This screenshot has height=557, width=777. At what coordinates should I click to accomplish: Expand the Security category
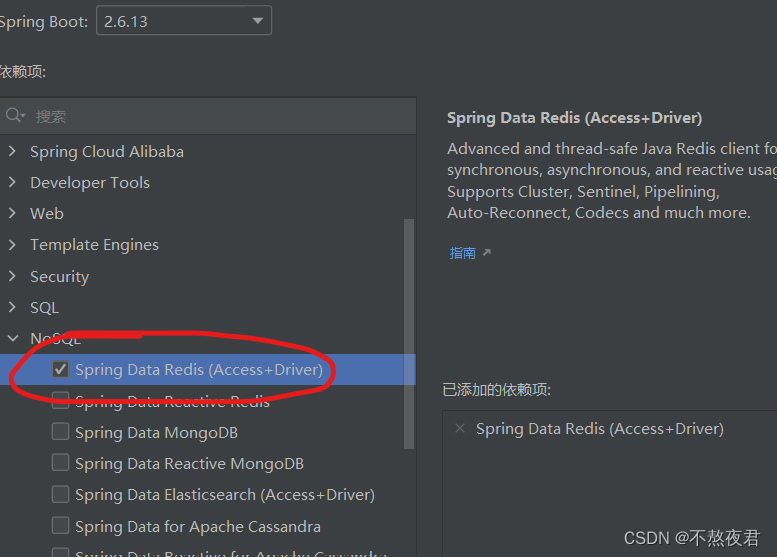[12, 276]
